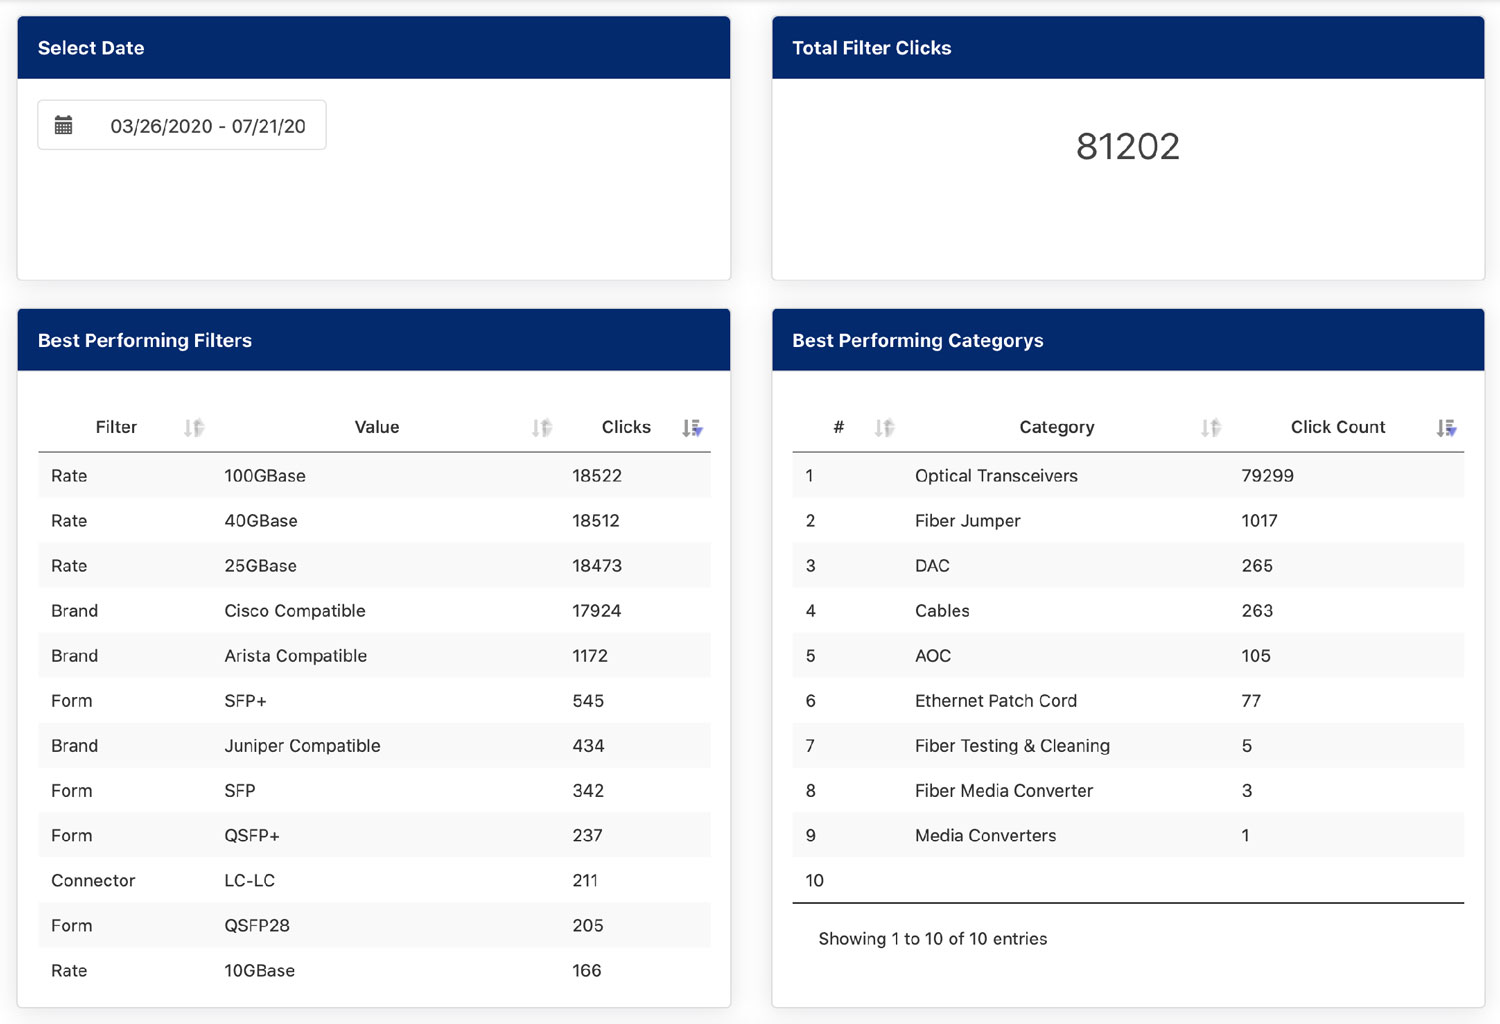Click clicks count 18473

(597, 566)
